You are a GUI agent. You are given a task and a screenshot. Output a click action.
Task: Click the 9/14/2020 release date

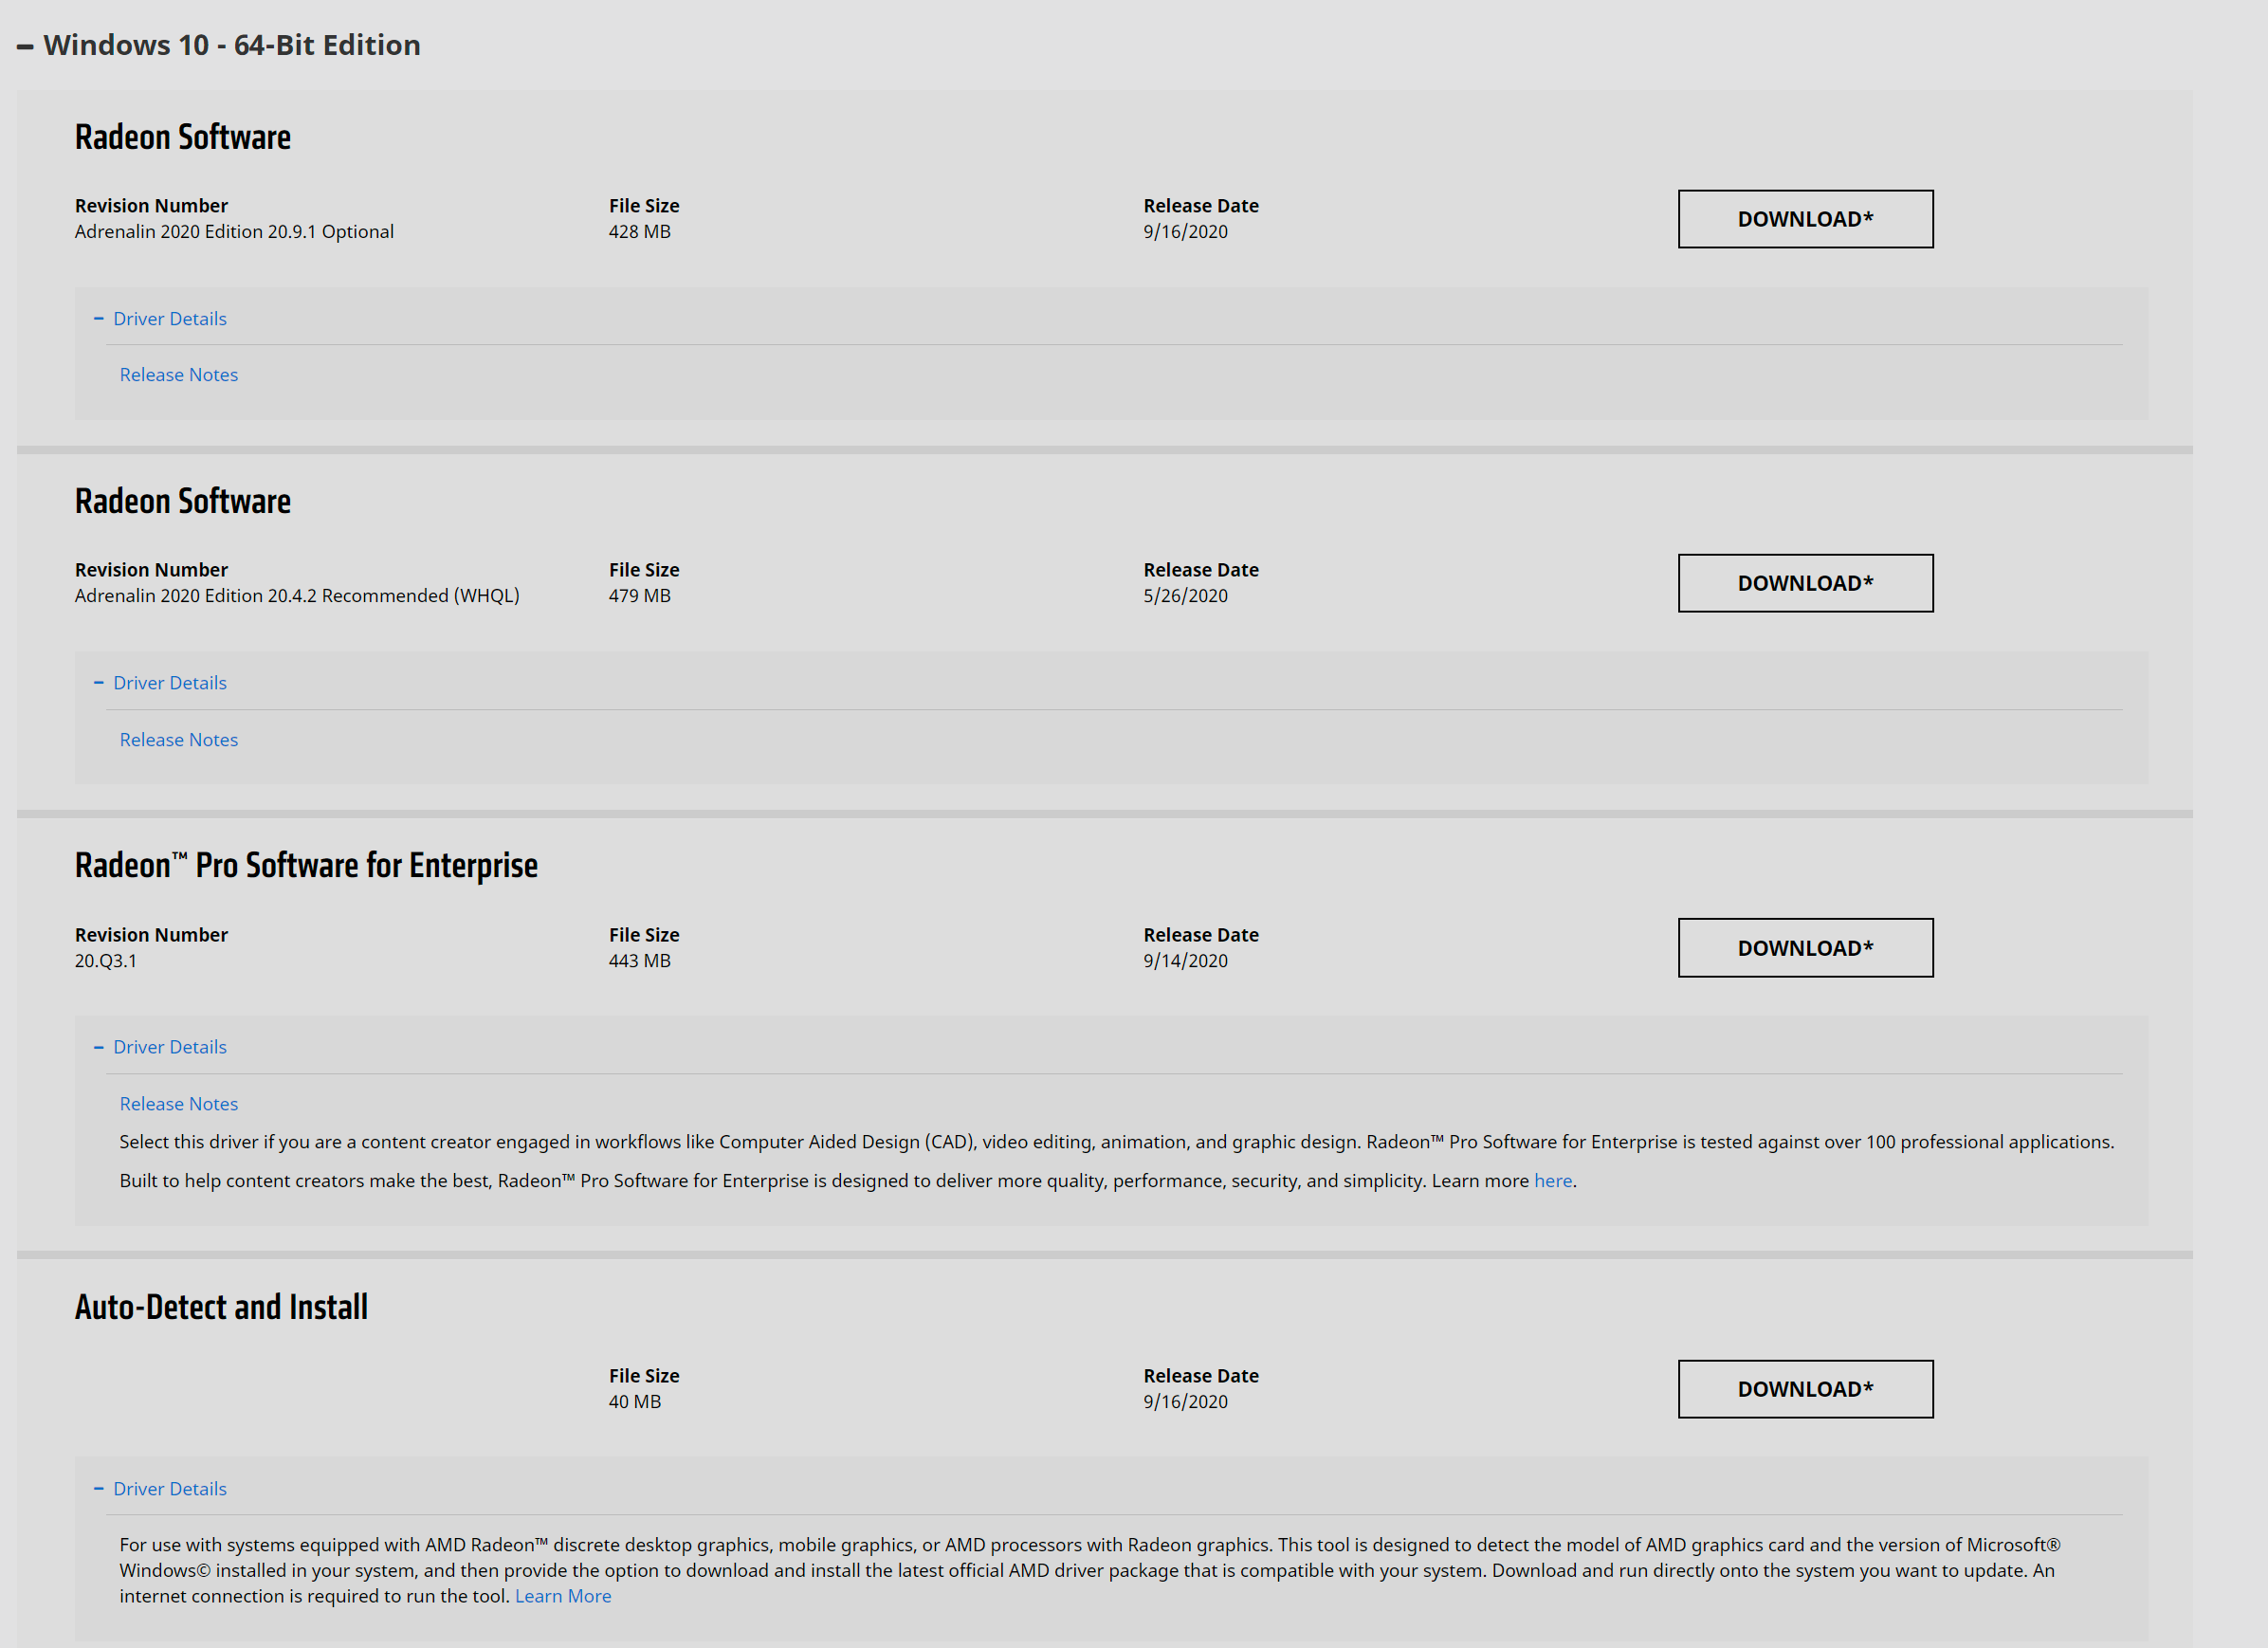1186,961
